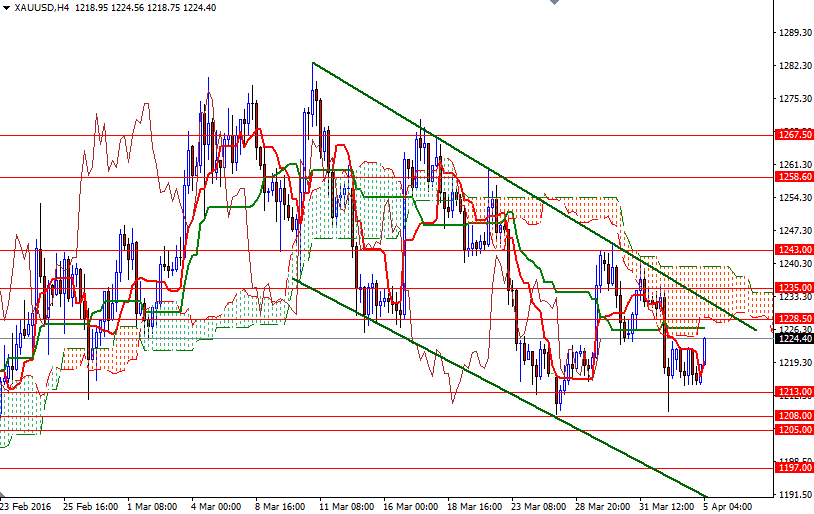Click the chart shift triangle marker at top
Screen dimensions: 814x514
[x=553, y=4]
